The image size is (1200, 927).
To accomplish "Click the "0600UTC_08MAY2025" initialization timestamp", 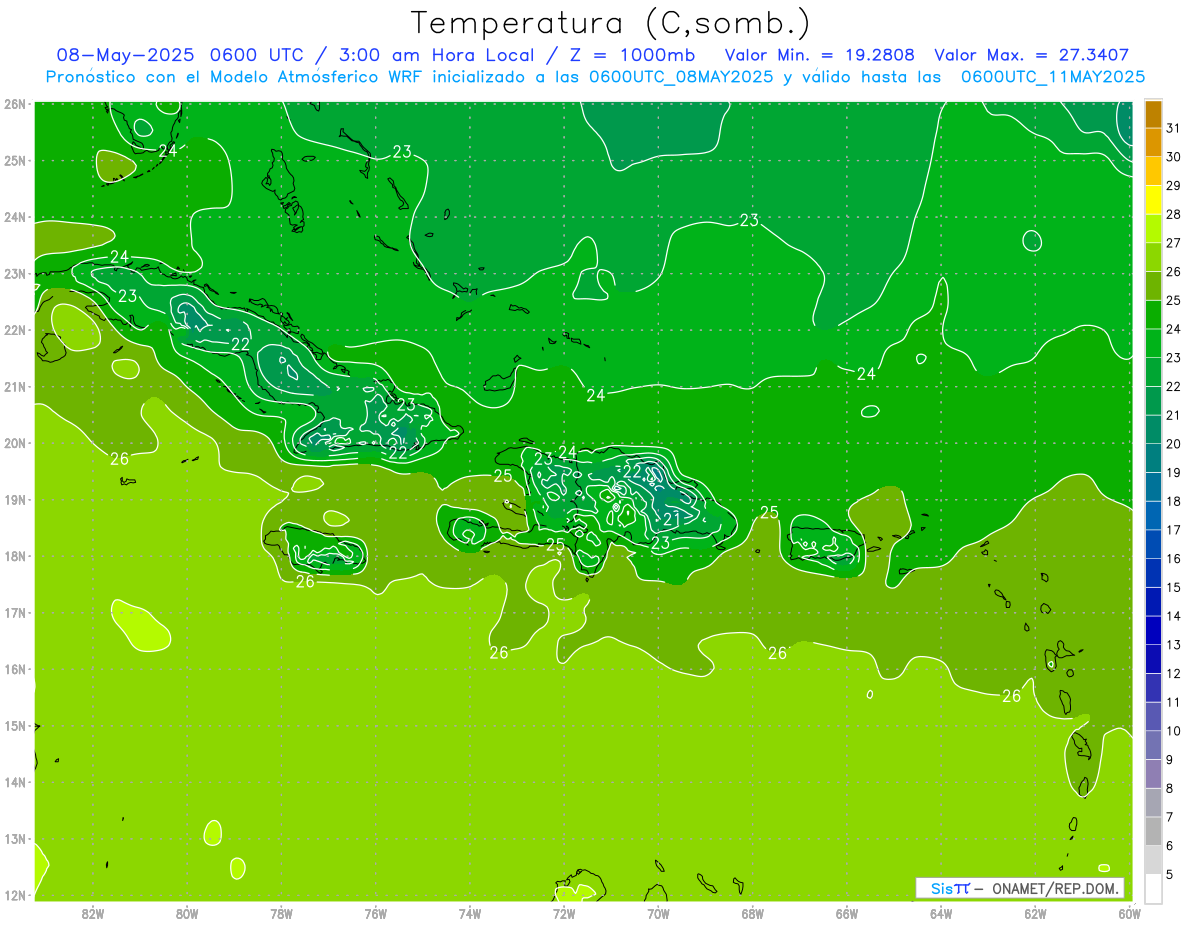I will point(681,77).
